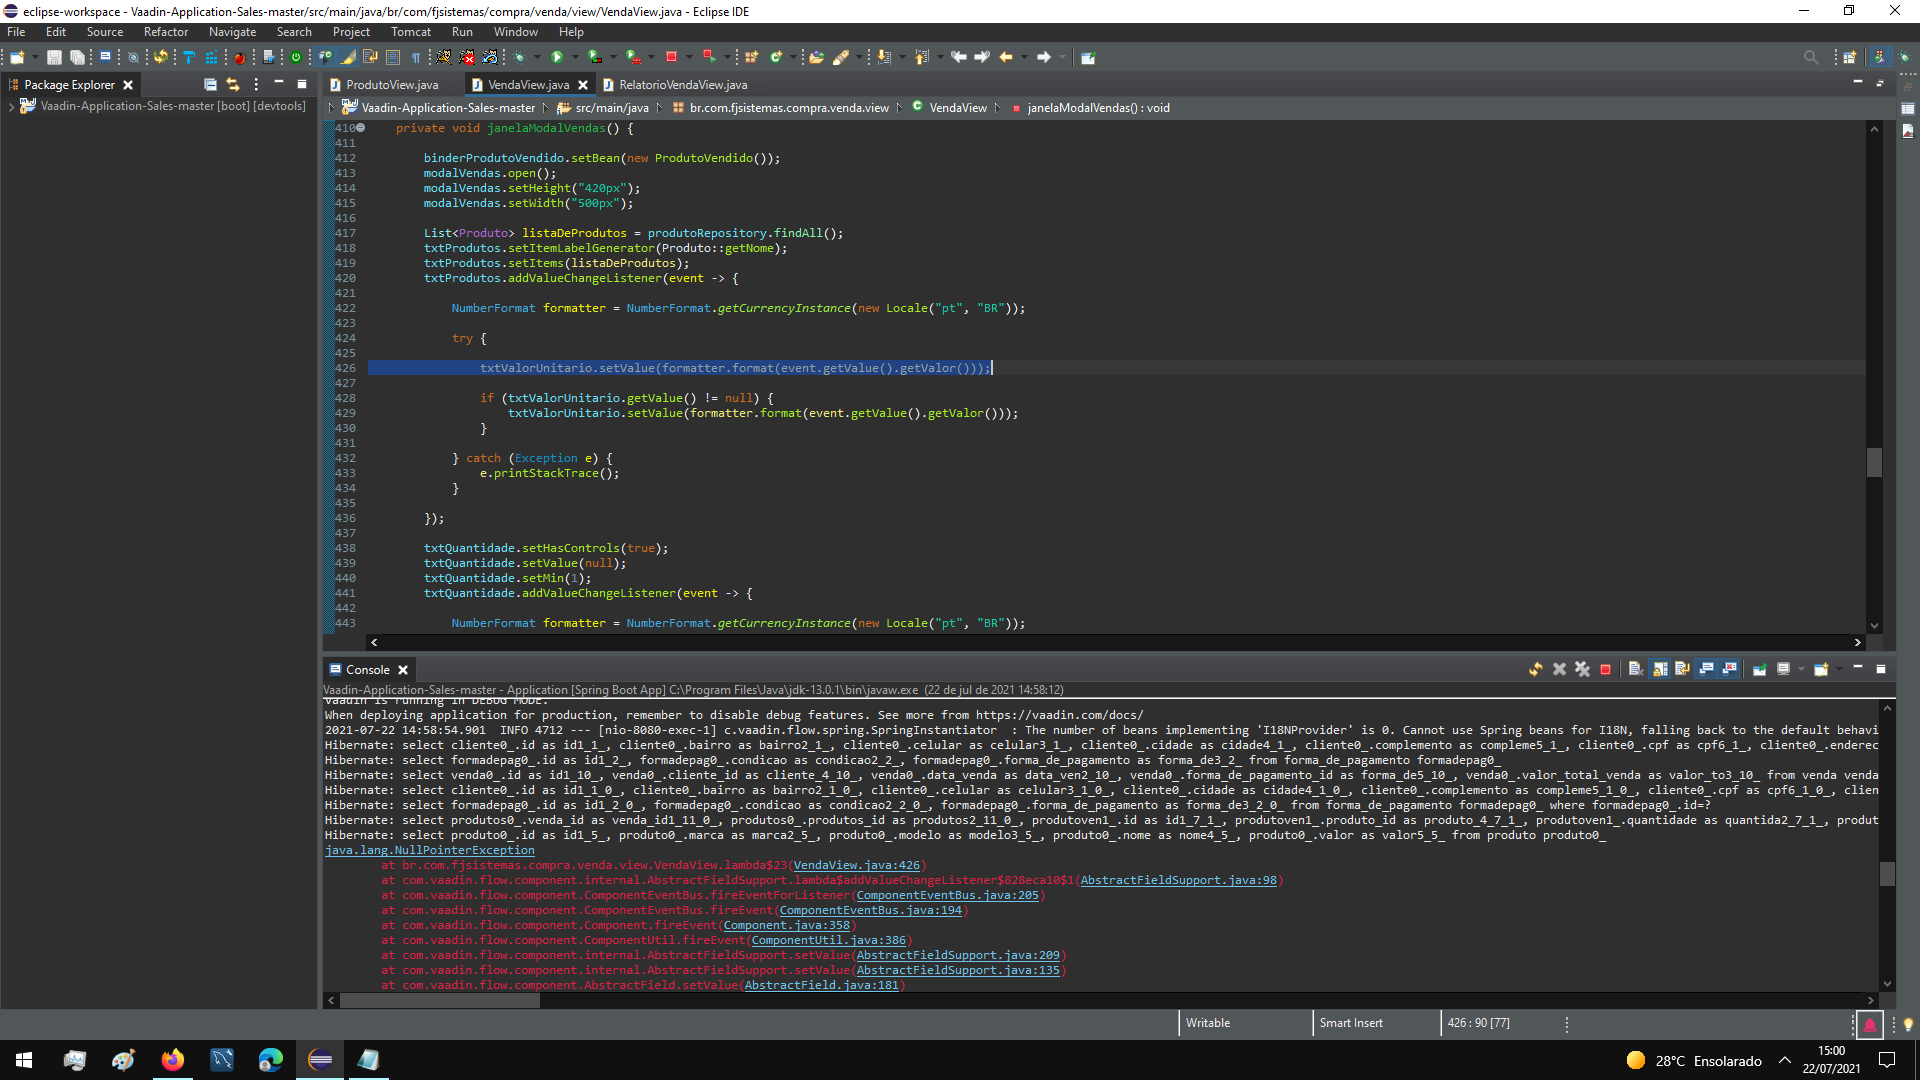Screen dimensions: 1920x1080
Task: Terminate the application with the console's red stop button
Action: tap(1605, 670)
